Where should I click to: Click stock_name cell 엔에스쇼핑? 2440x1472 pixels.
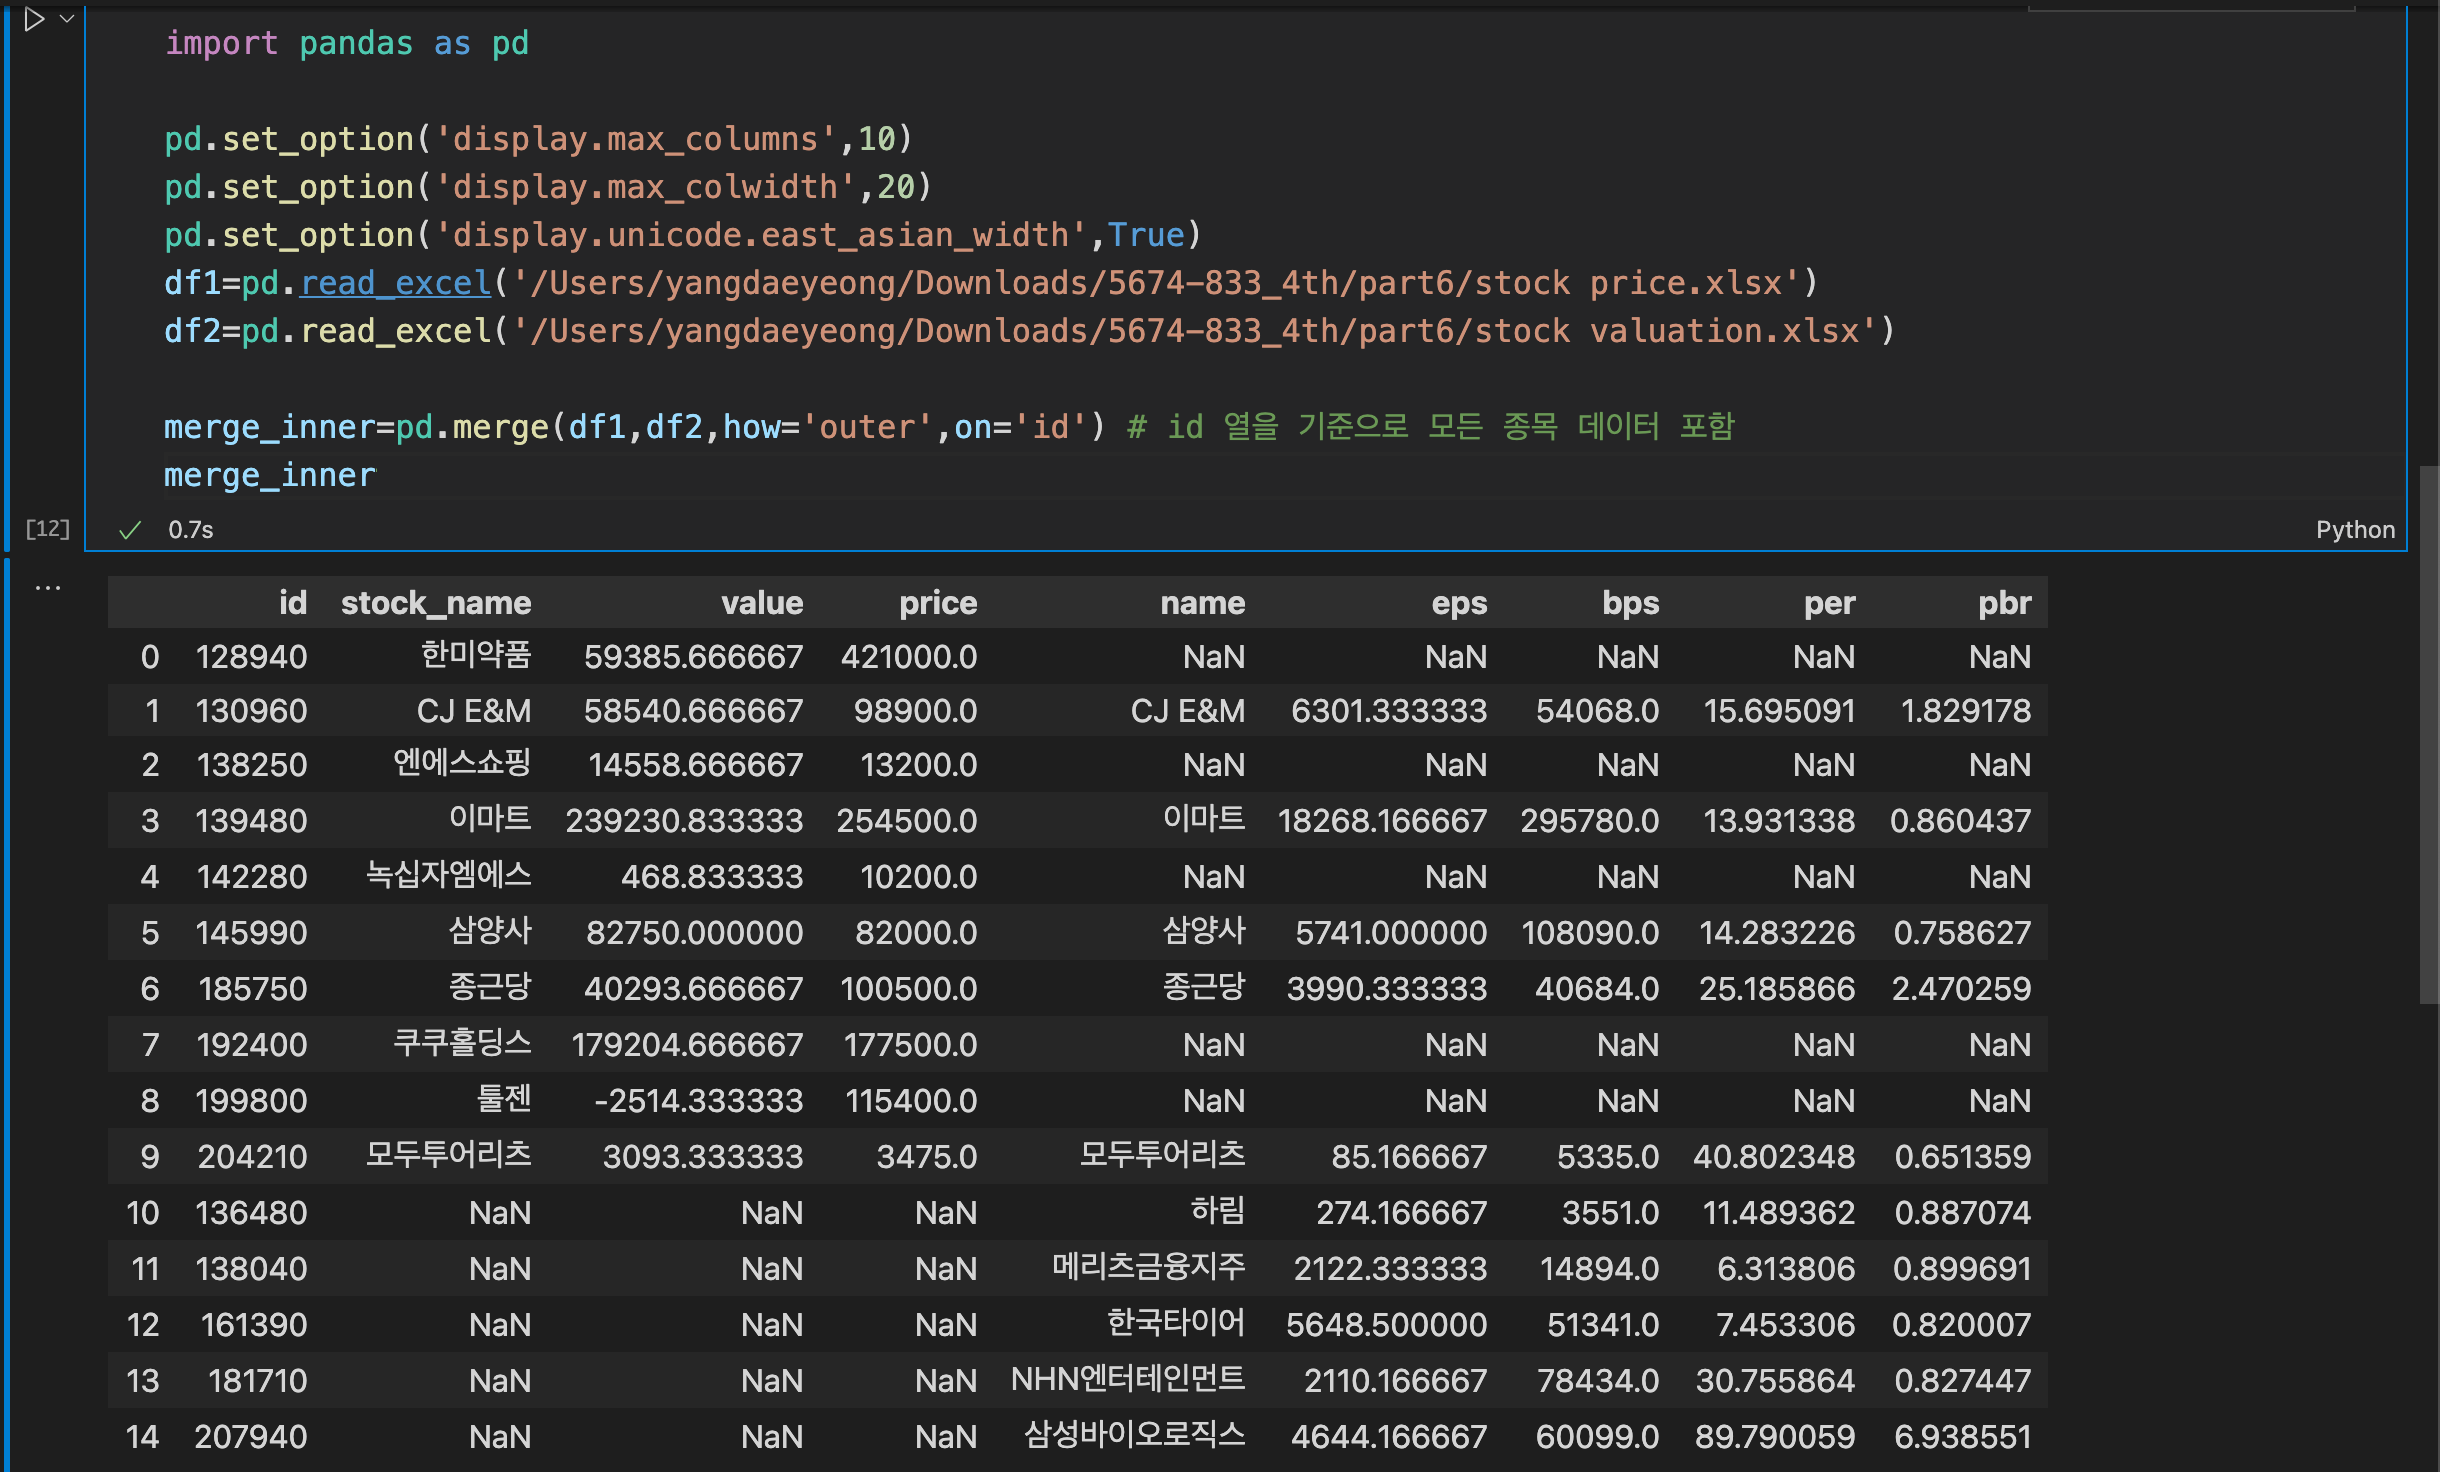click(x=462, y=763)
